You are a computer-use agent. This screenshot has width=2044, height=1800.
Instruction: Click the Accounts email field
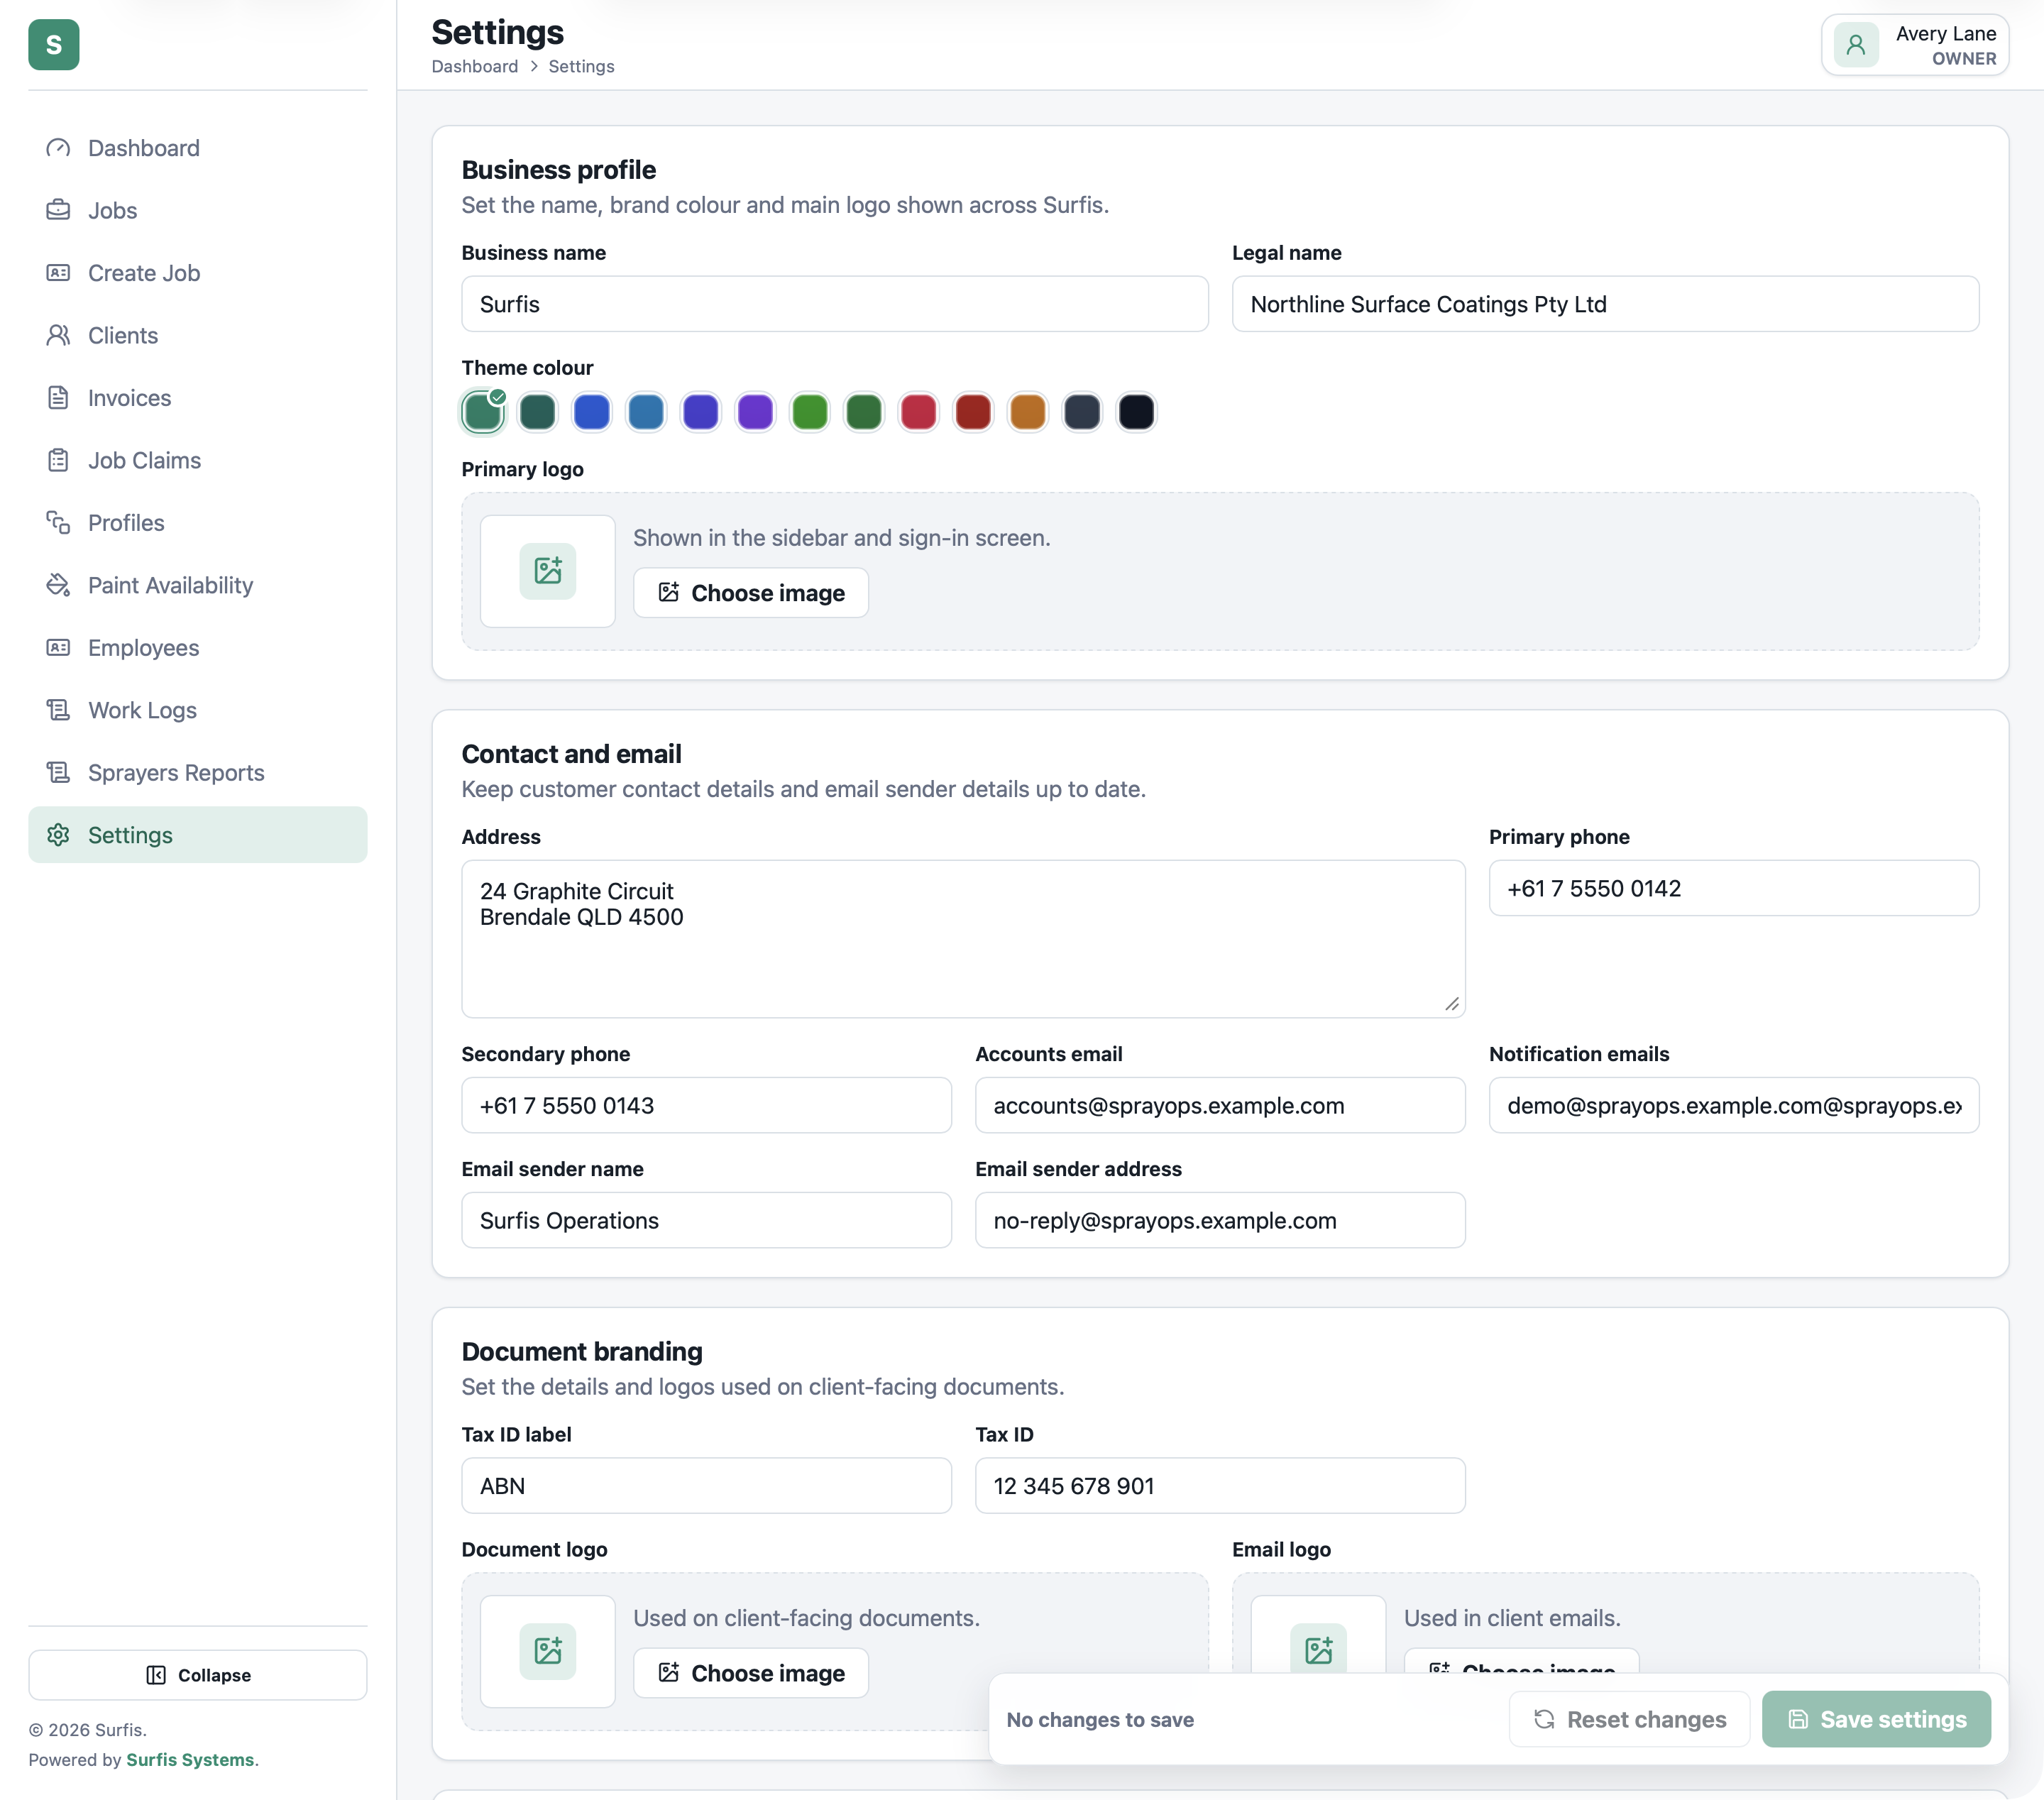pyautogui.click(x=1220, y=1105)
